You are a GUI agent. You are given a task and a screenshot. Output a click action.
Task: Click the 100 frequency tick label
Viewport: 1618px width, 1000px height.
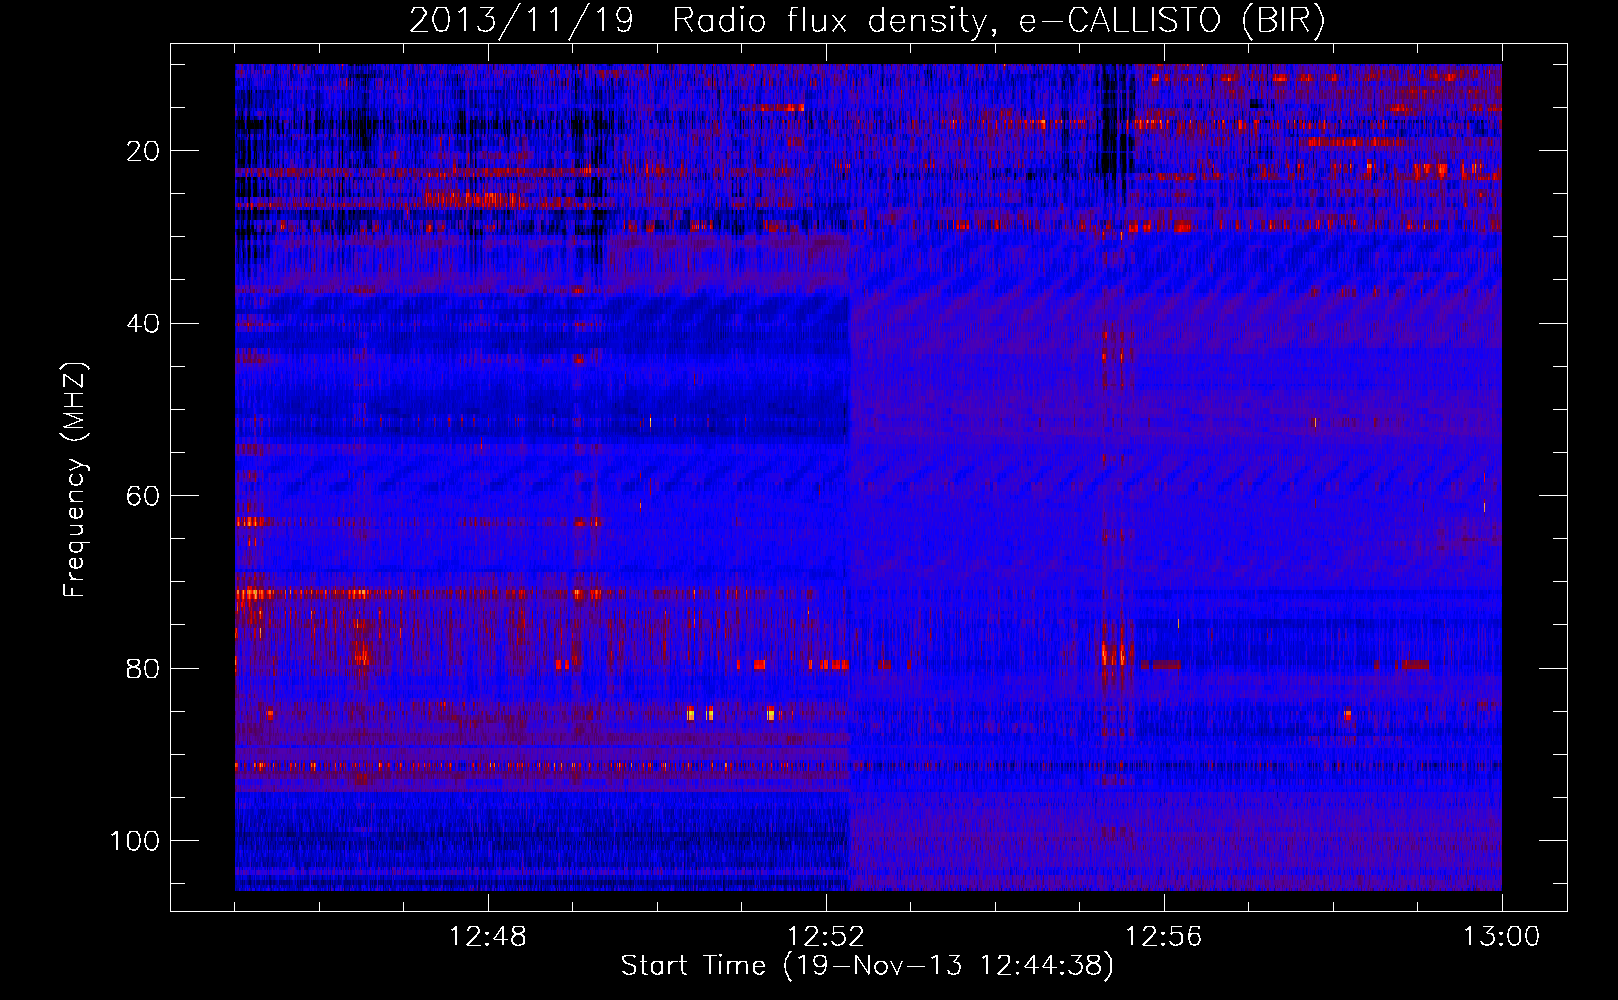tap(136, 841)
